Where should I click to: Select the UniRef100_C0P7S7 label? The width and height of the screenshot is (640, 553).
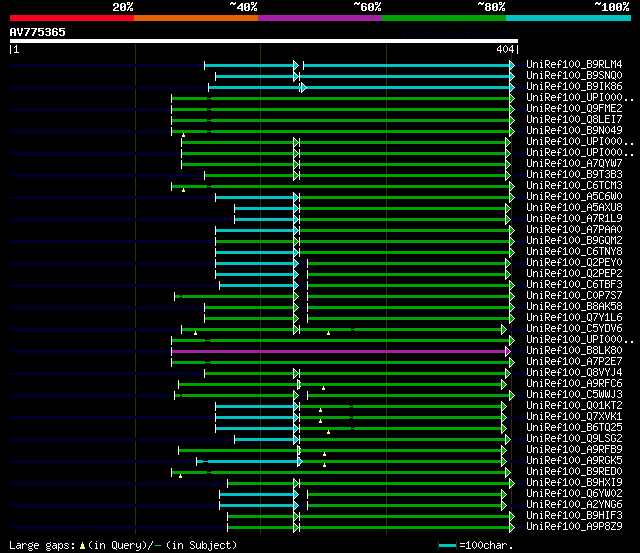click(x=574, y=296)
